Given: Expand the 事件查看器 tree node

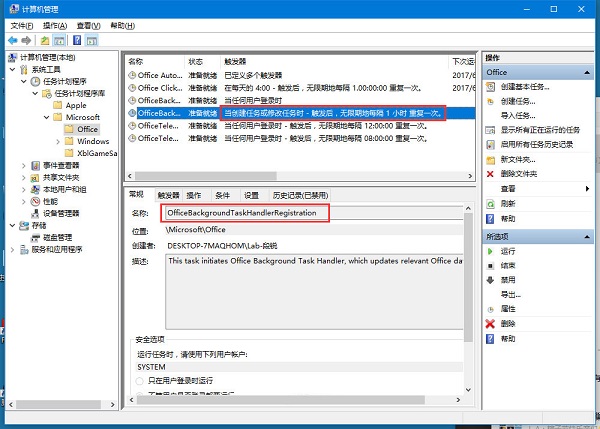Looking at the screenshot, I should click(21, 165).
